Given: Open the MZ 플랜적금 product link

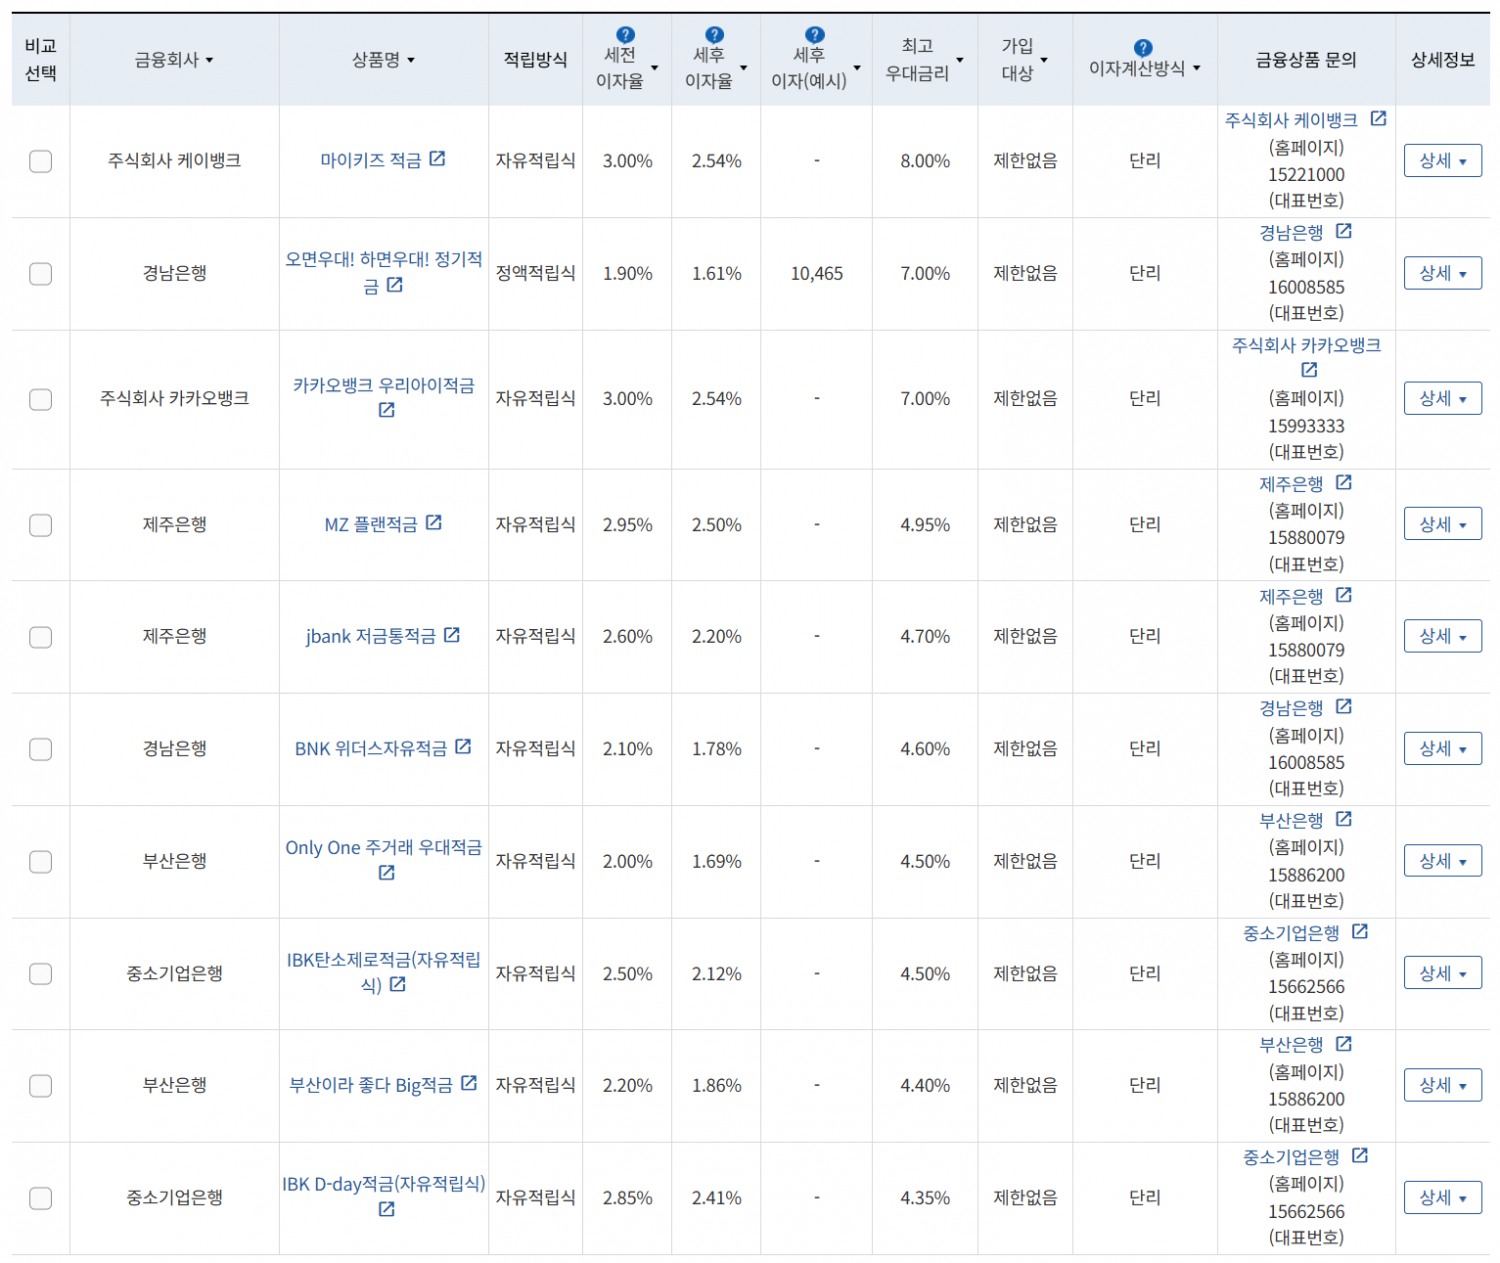Looking at the screenshot, I should 371,525.
